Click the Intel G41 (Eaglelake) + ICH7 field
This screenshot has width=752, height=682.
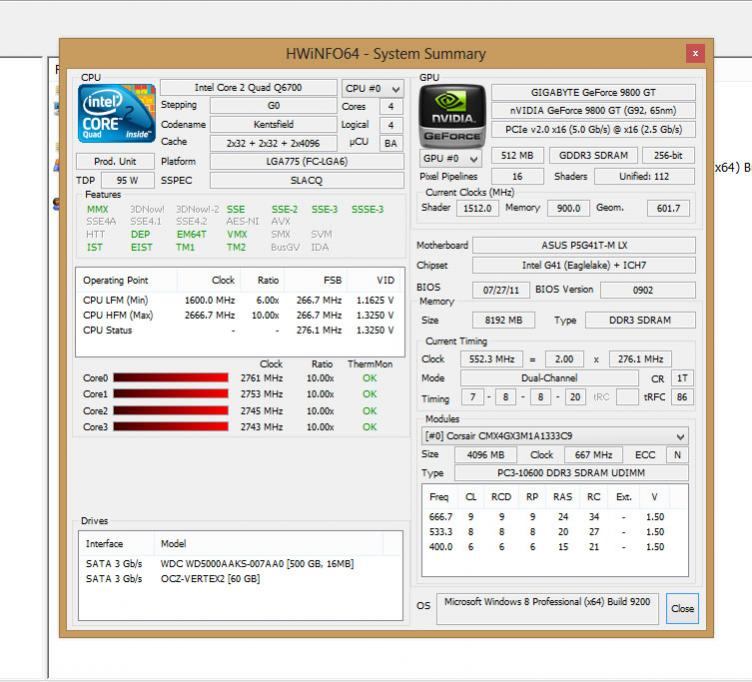point(584,265)
